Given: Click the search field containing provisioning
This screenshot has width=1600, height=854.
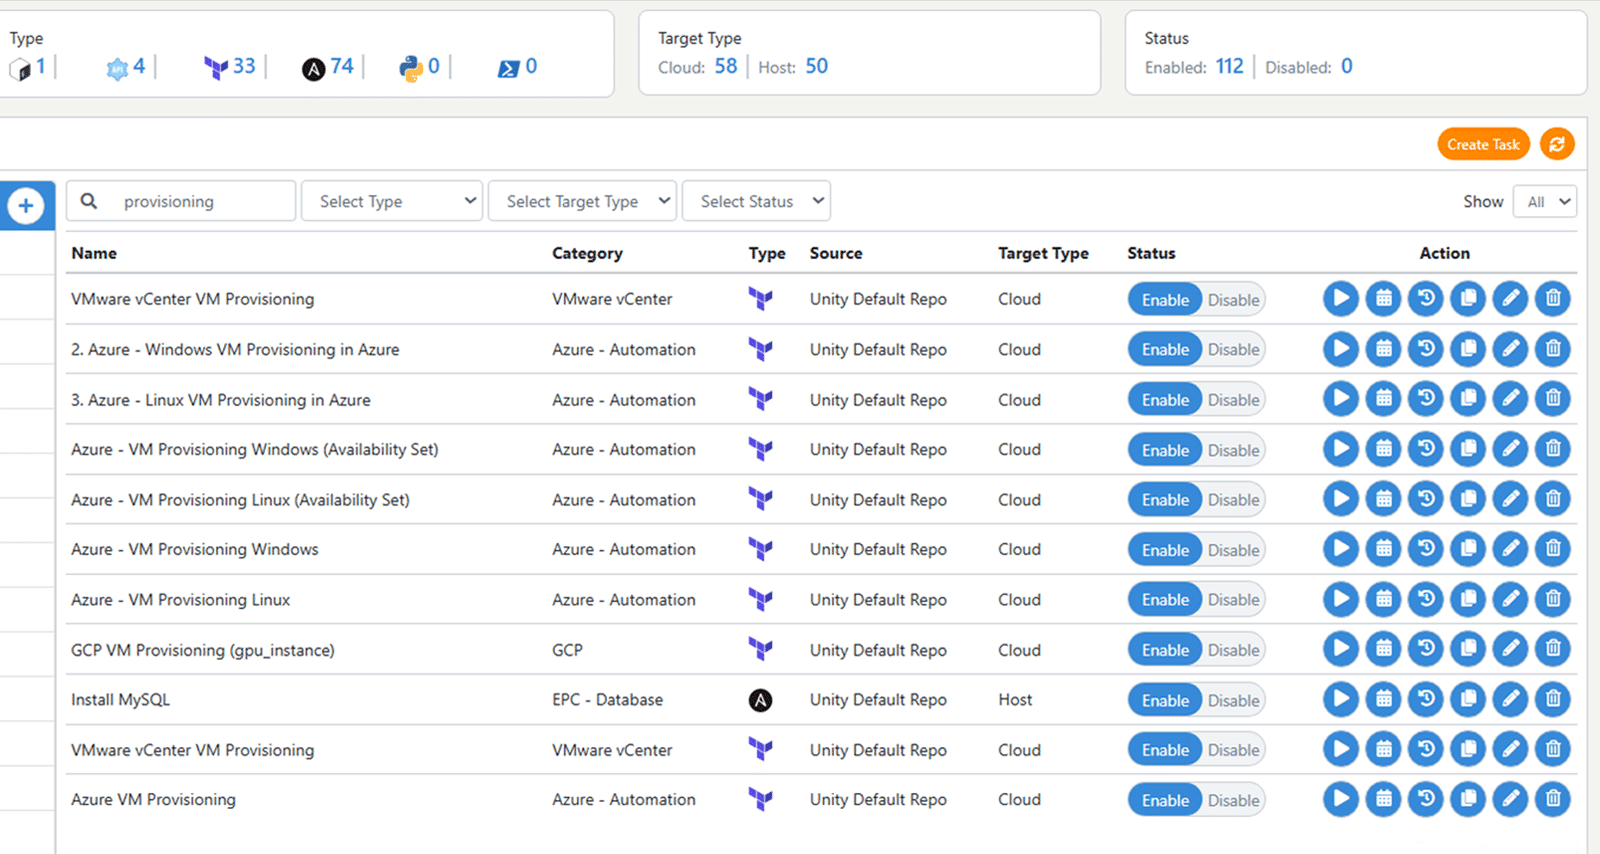Looking at the screenshot, I should [200, 201].
